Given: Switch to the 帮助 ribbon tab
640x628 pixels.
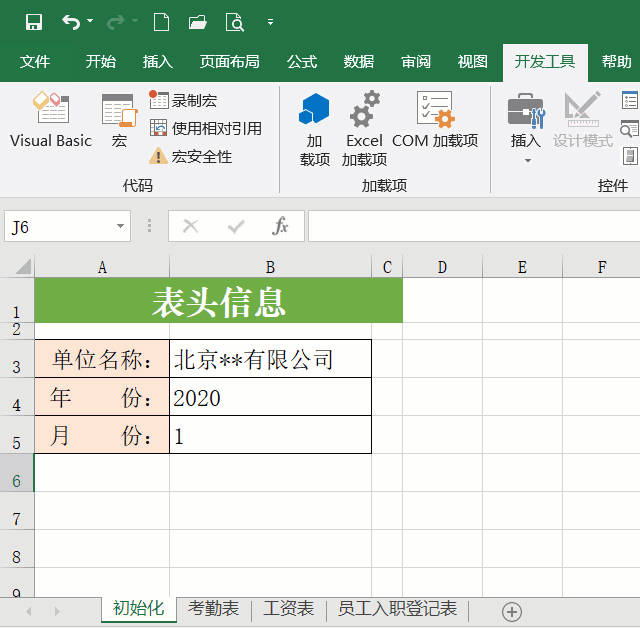Looking at the screenshot, I should coord(616,62).
